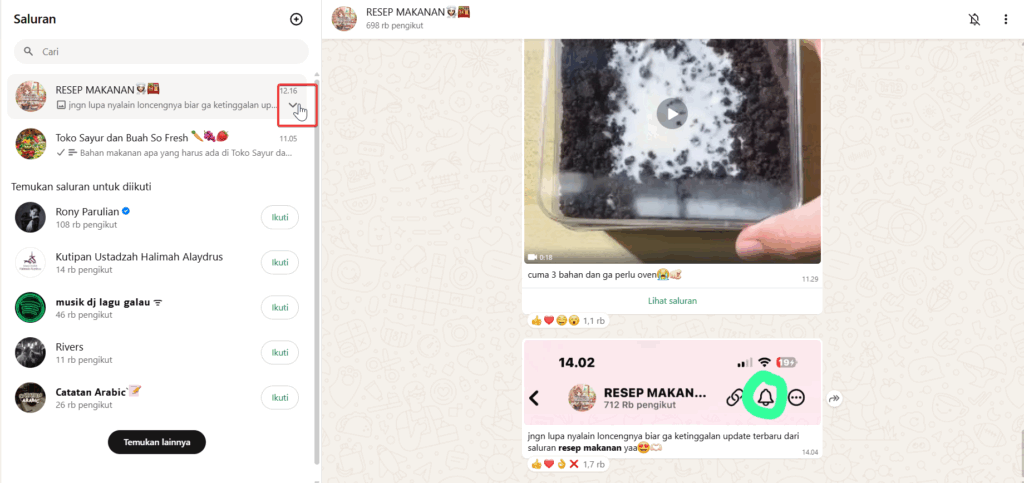
Task: Click the search magnifier icon
Action: coord(28,52)
